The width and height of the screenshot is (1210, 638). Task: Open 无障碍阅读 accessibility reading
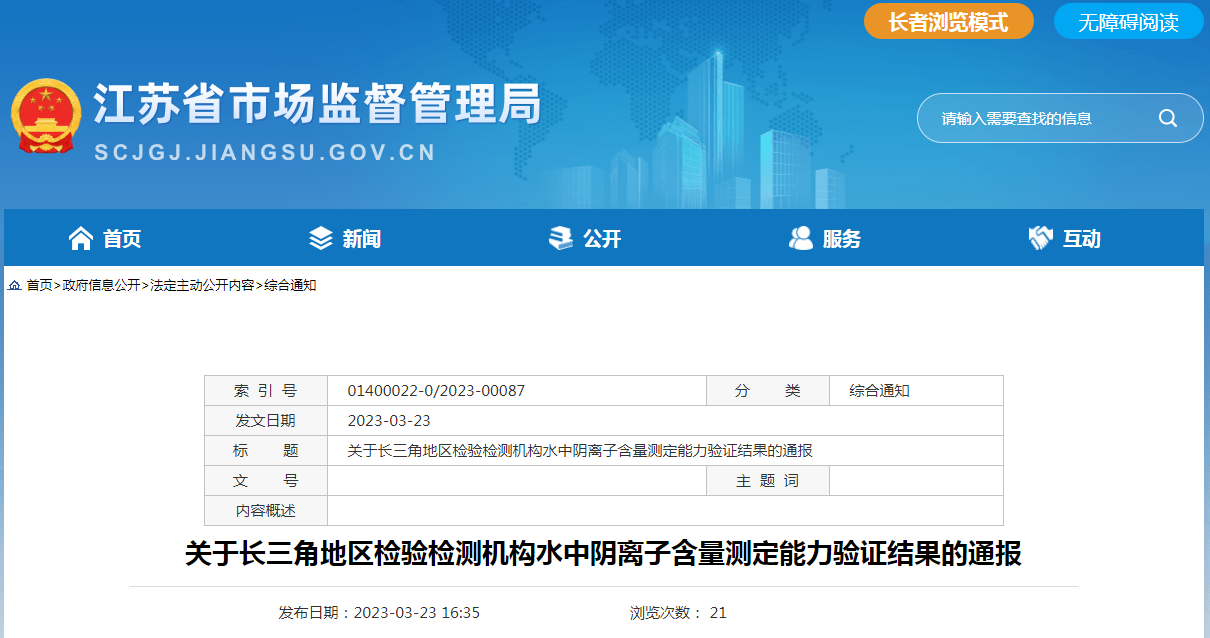point(1128,22)
